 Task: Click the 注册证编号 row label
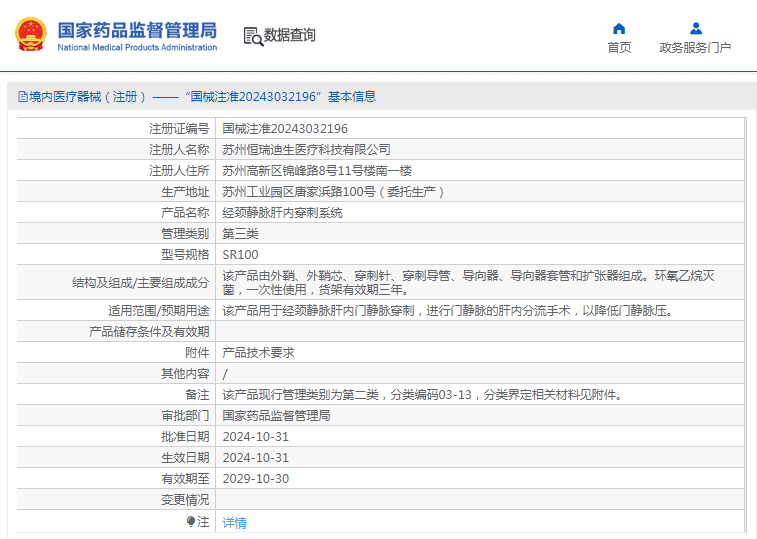[179, 128]
